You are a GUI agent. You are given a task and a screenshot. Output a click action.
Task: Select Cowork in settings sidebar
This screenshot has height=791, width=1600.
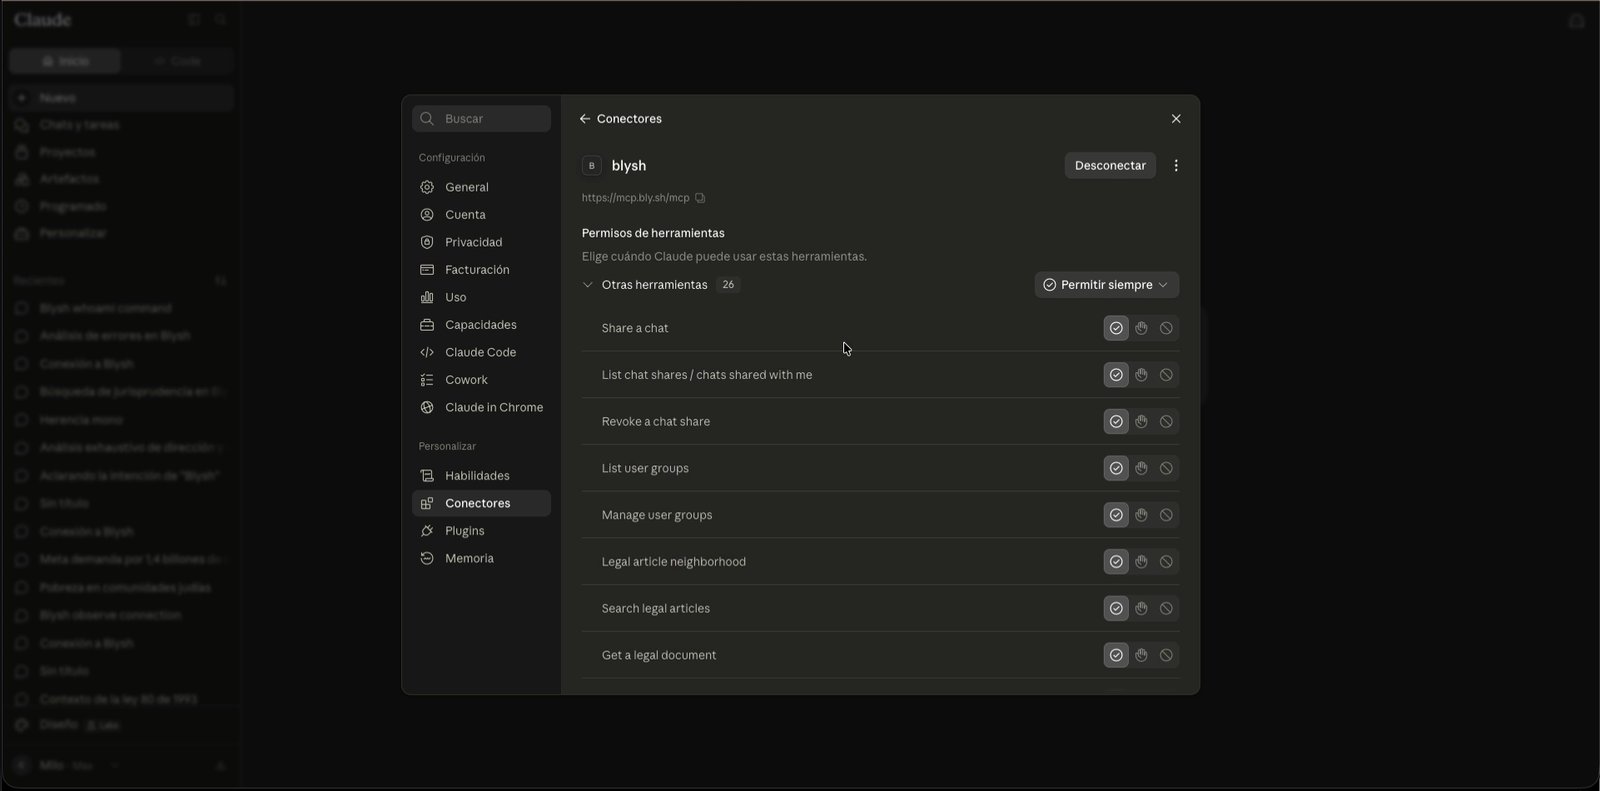(x=481, y=380)
